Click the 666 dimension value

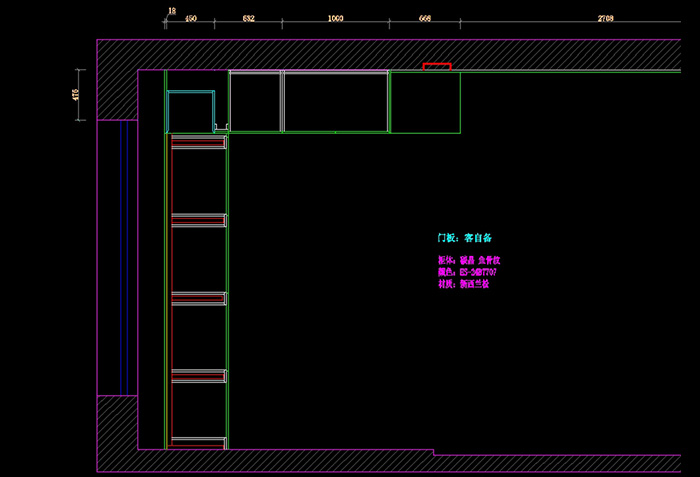[x=424, y=19]
